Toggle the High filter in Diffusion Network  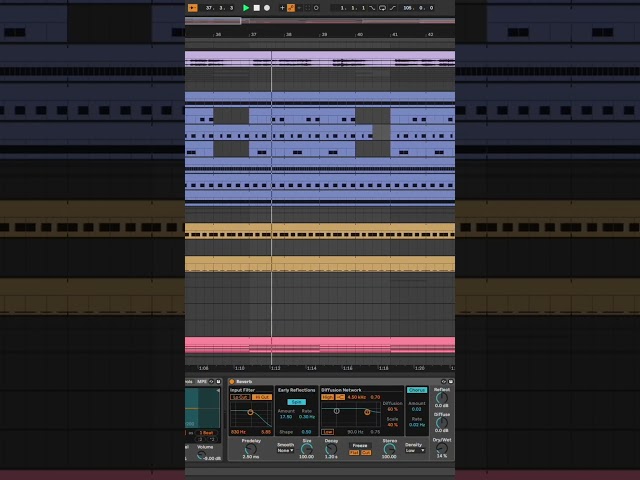click(x=327, y=397)
